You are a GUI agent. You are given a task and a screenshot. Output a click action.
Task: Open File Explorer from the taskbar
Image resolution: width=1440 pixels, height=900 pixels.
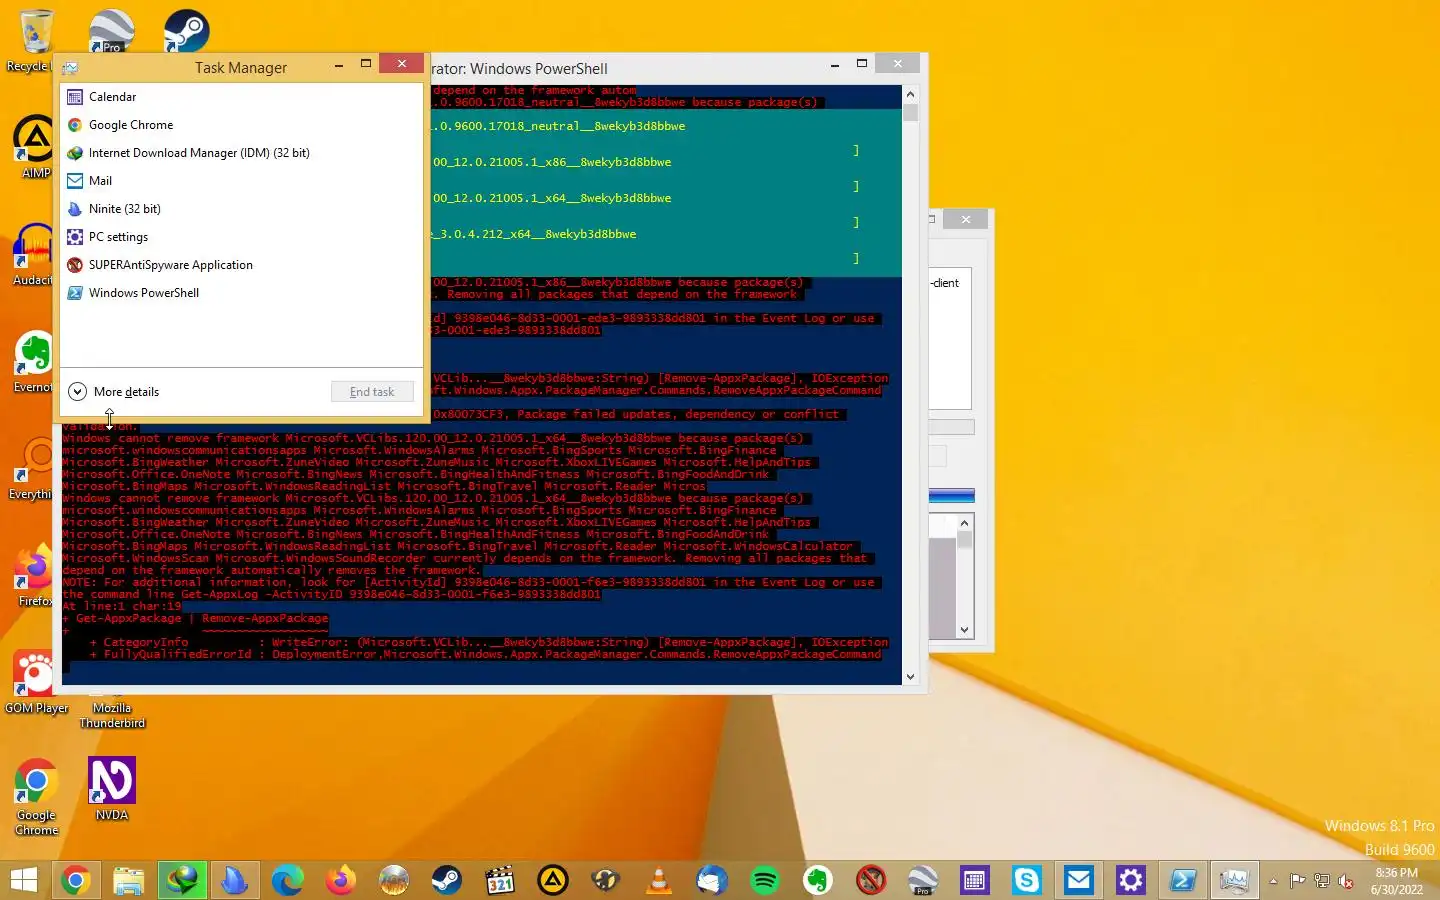tap(129, 880)
